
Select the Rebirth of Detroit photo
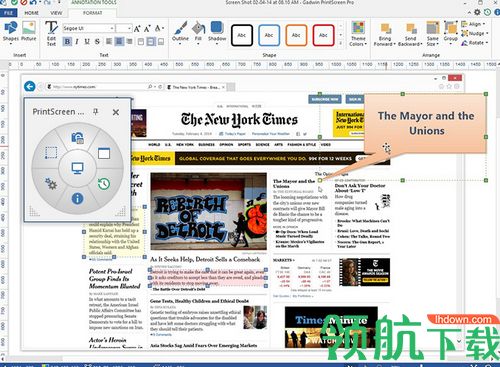point(208,211)
